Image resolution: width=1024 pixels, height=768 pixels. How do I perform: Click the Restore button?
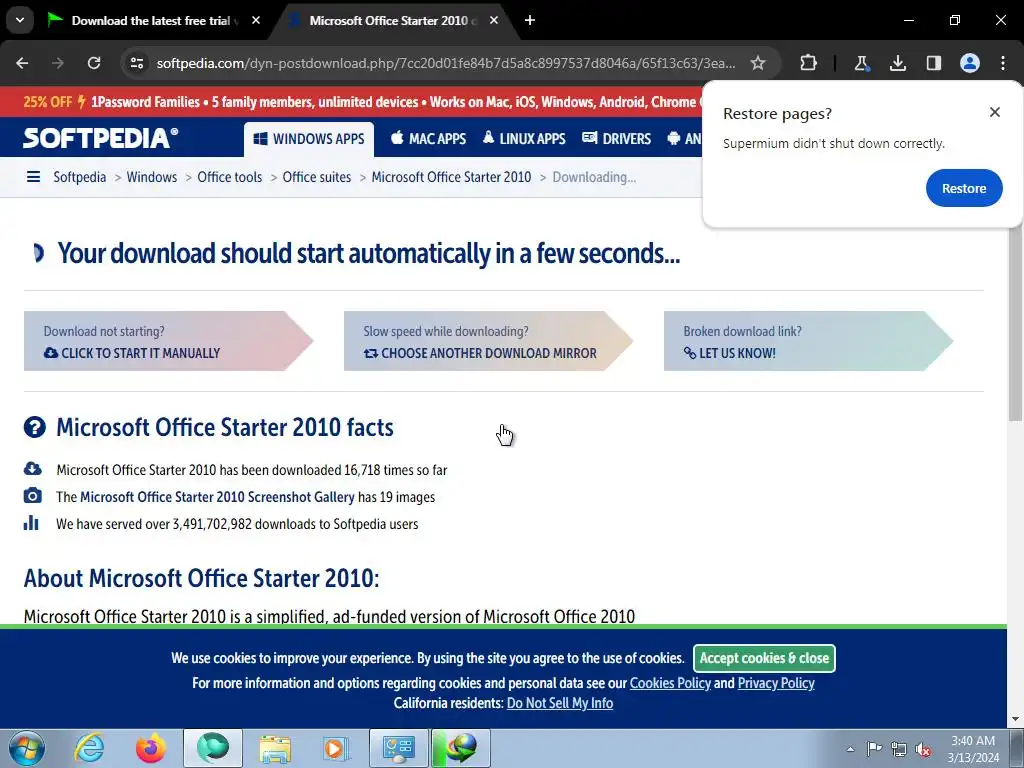[x=964, y=188]
